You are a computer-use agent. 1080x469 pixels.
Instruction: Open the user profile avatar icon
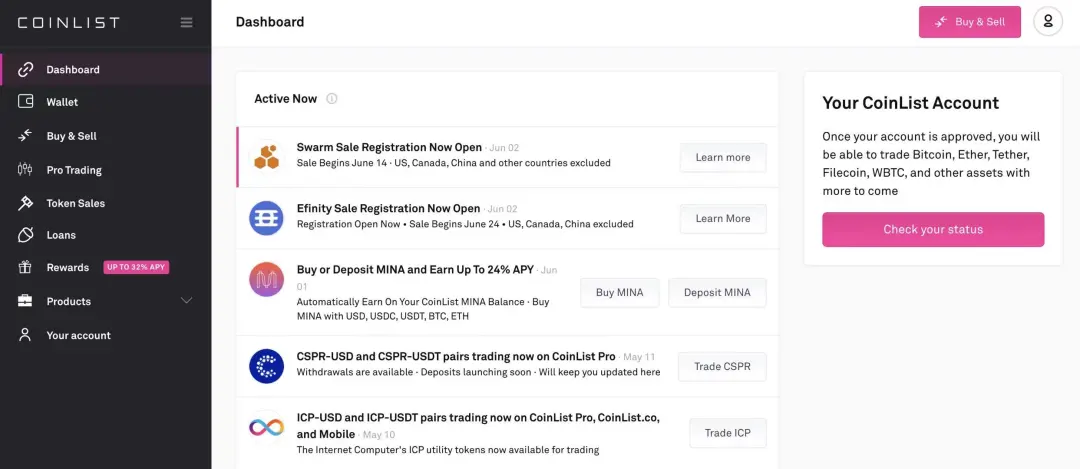point(1048,21)
